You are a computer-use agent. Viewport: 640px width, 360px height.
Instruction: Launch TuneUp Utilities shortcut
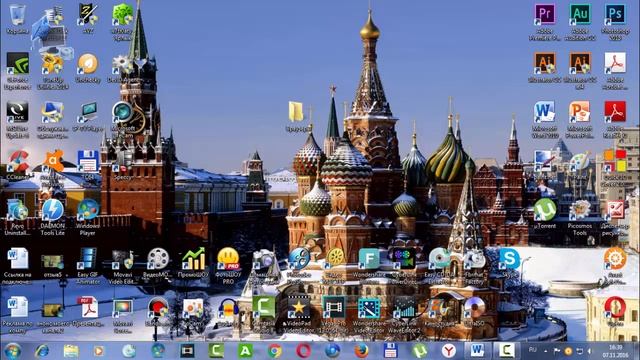pos(53,70)
